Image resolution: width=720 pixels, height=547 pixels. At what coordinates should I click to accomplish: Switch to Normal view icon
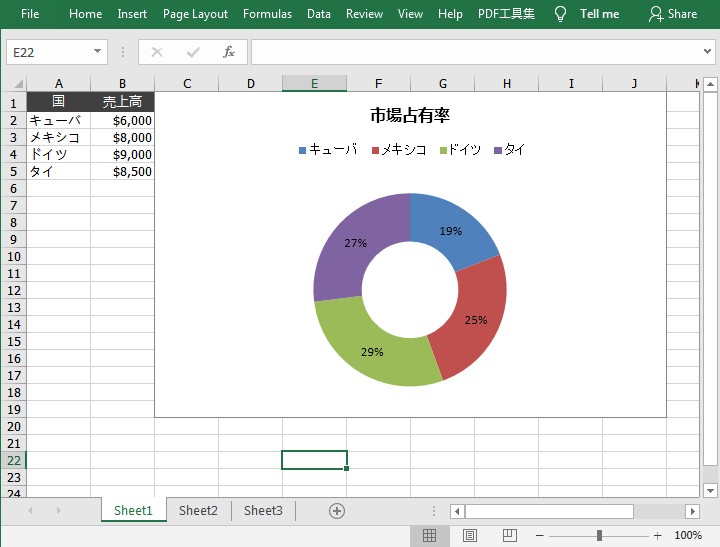[429, 535]
